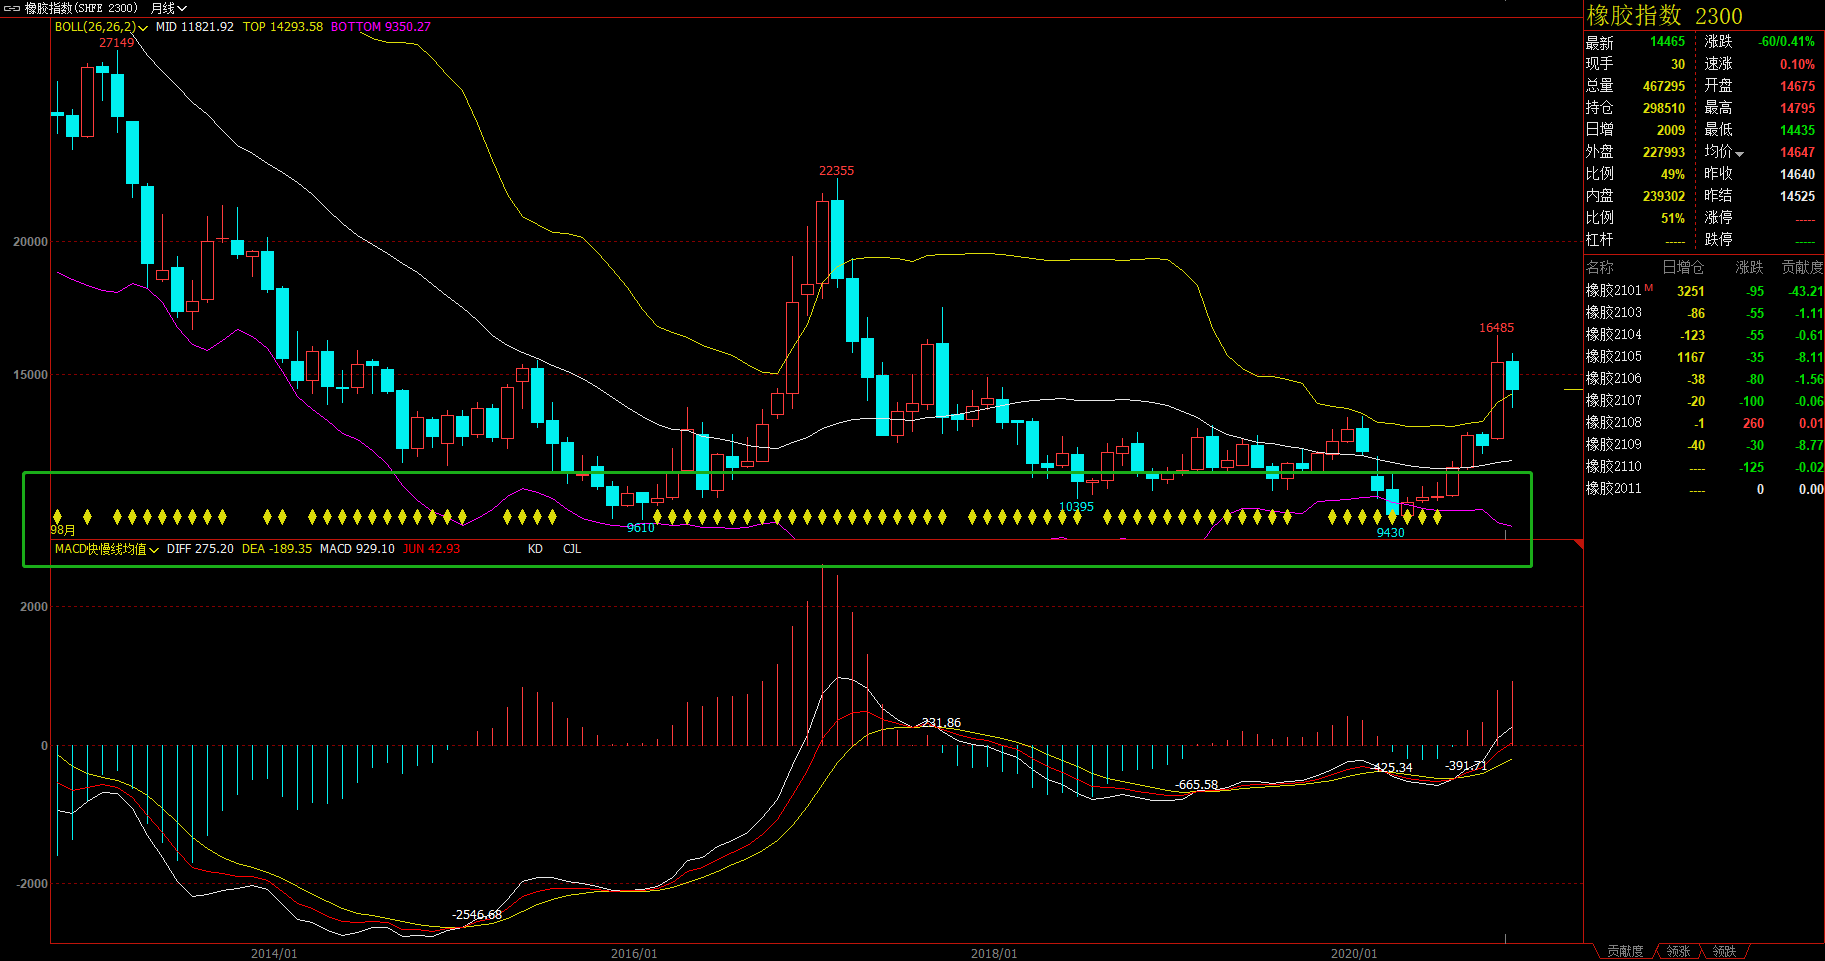Select the 领涨 tab
This screenshot has height=961, width=1825.
[1678, 951]
